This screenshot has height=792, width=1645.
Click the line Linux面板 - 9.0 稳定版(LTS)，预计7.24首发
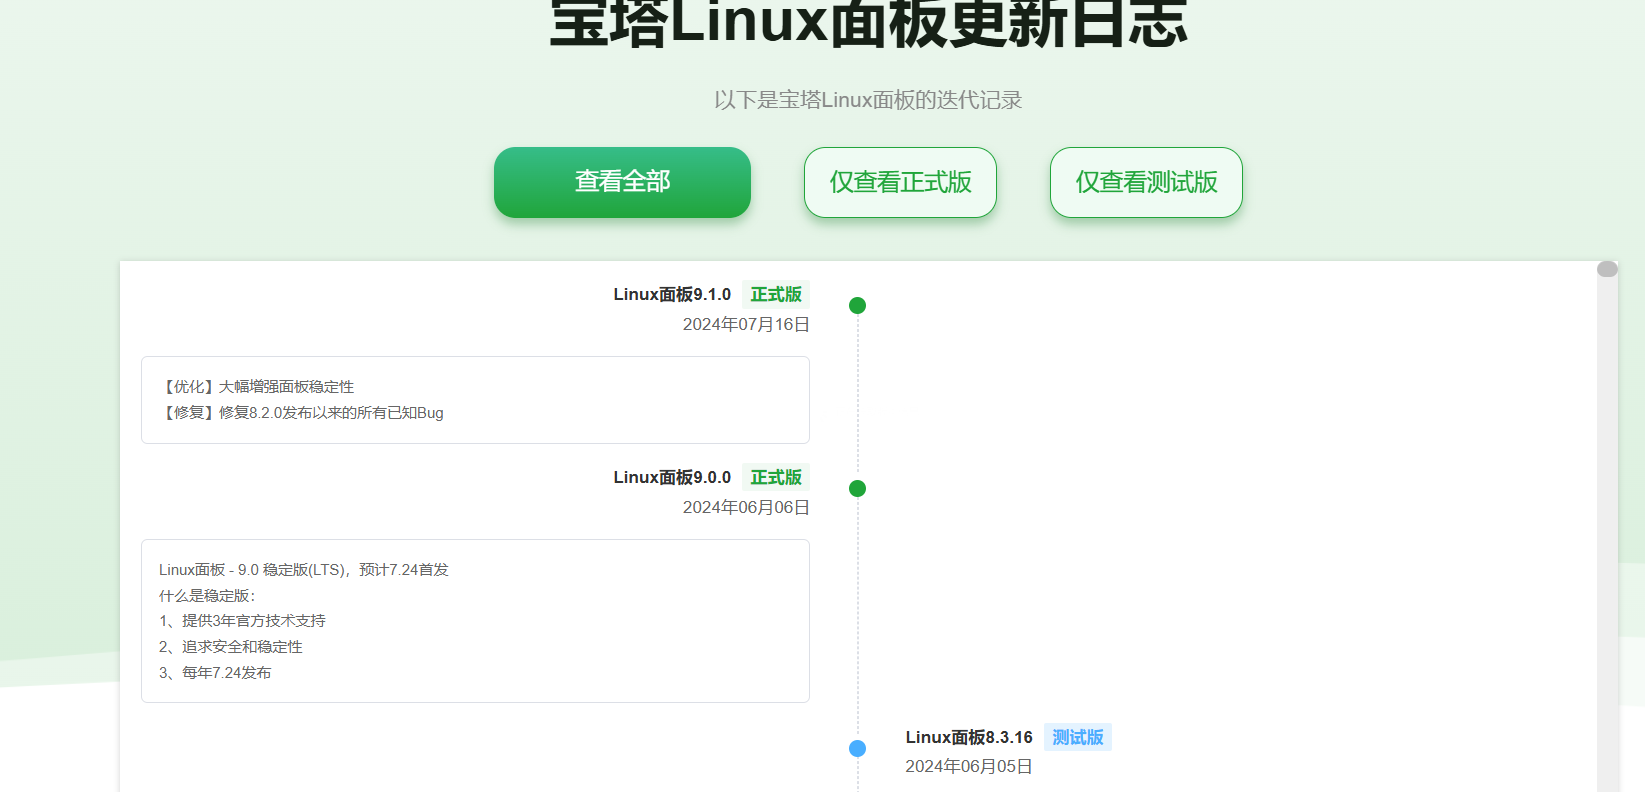click(304, 569)
